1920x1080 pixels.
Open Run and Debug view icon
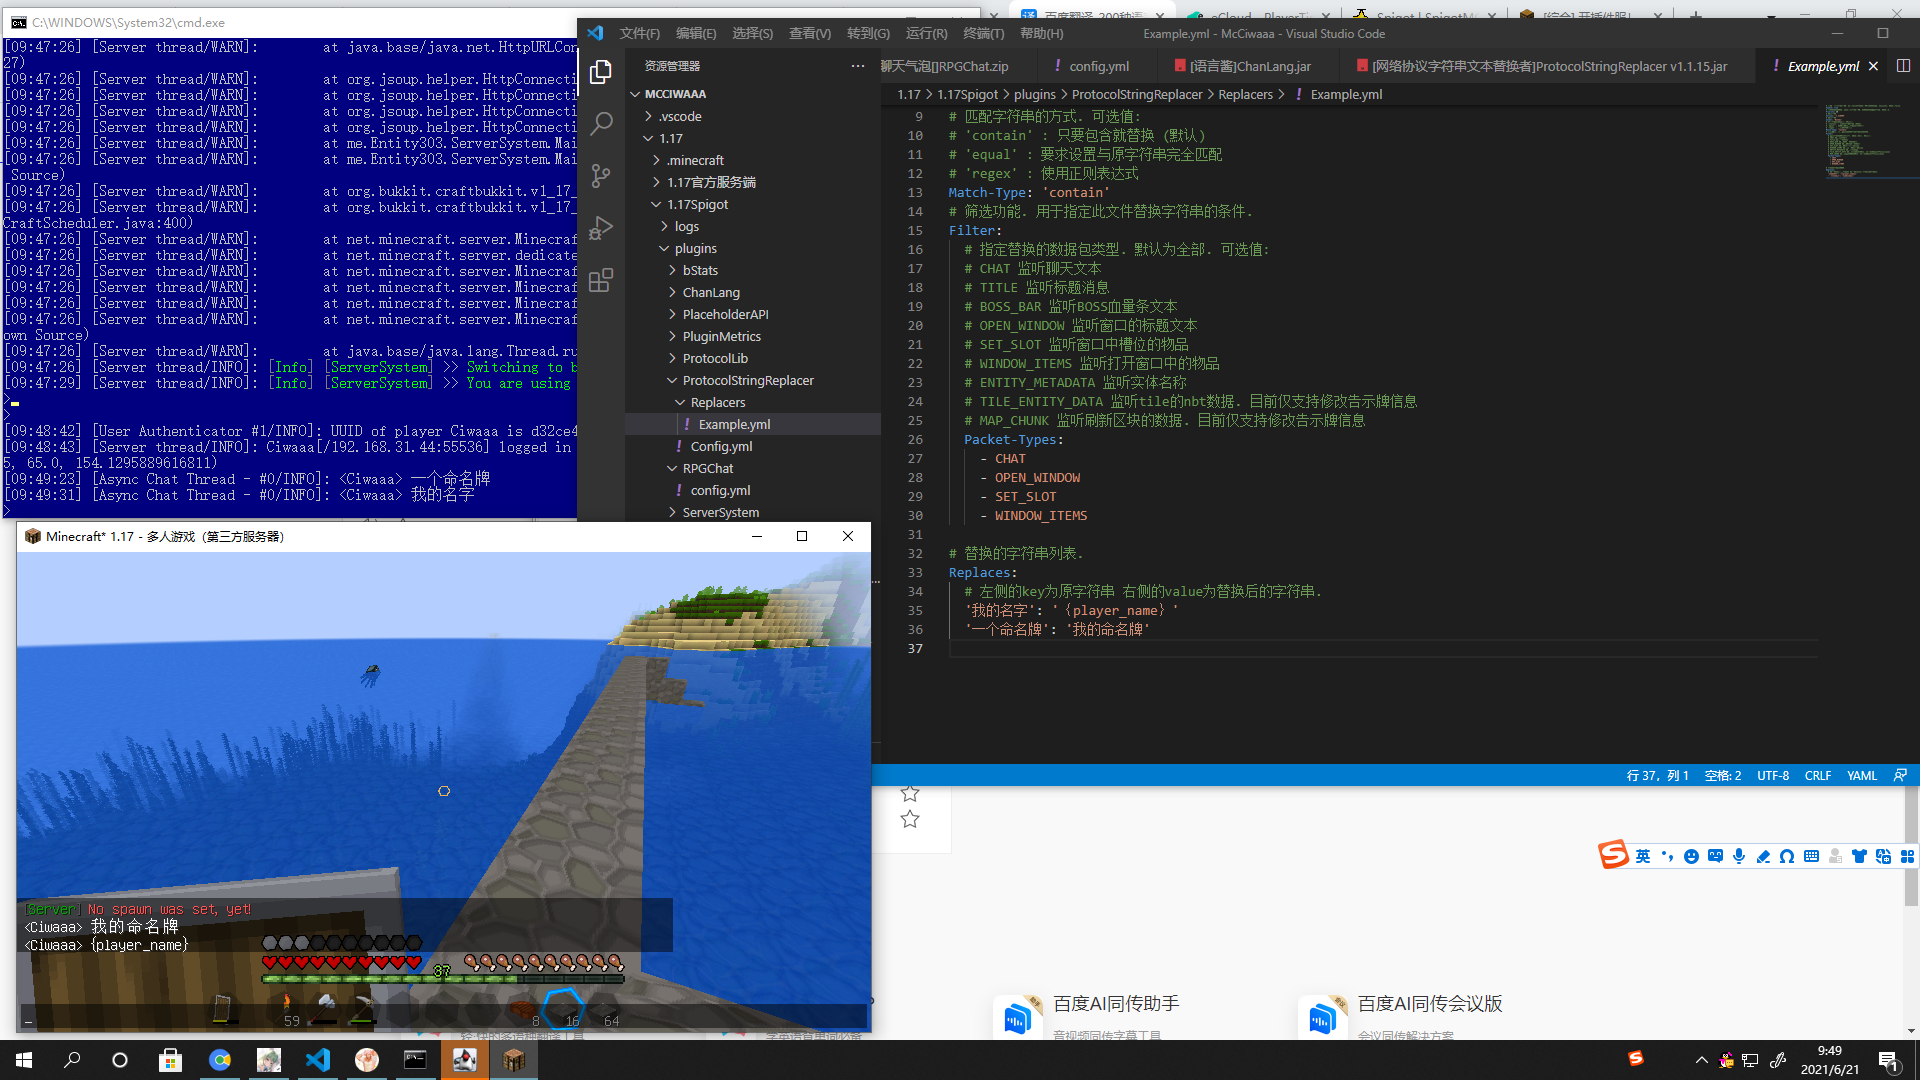601,228
